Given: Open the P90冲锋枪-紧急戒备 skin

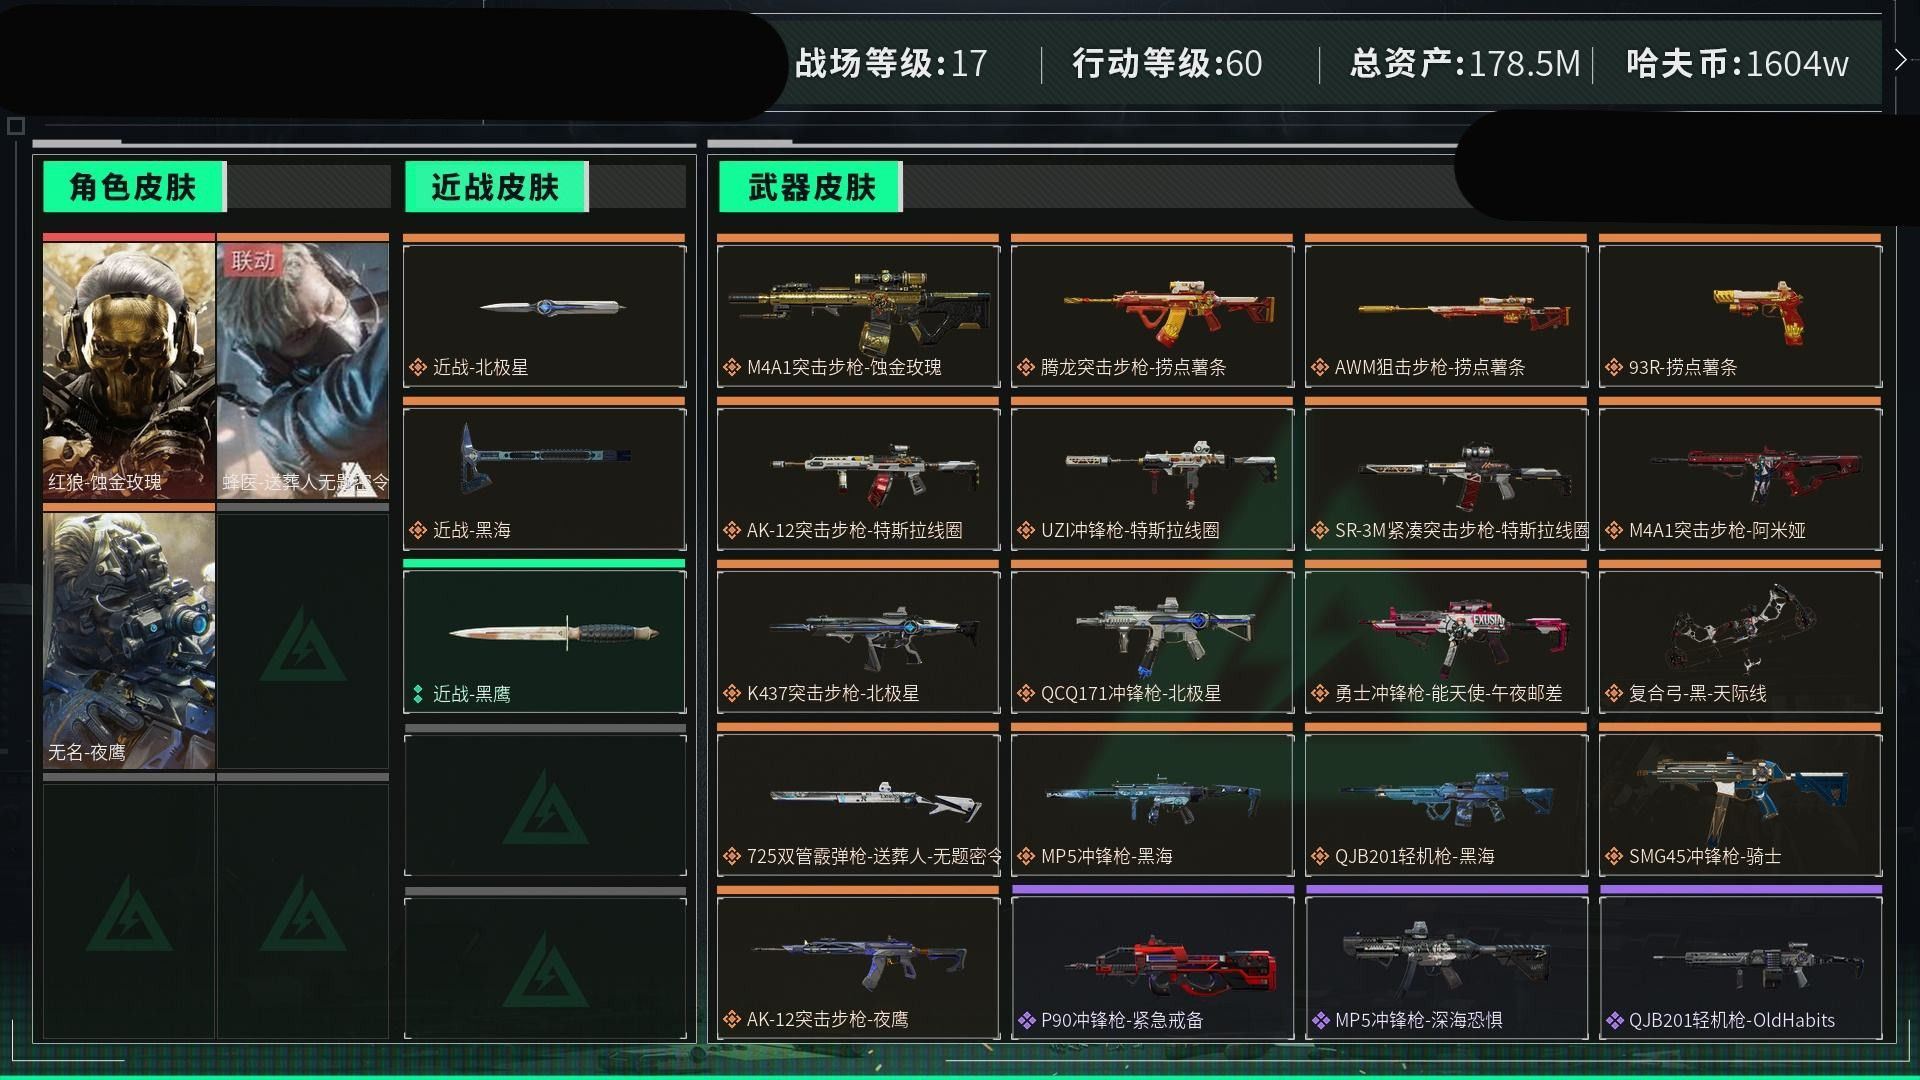Looking at the screenshot, I should [x=1152, y=967].
